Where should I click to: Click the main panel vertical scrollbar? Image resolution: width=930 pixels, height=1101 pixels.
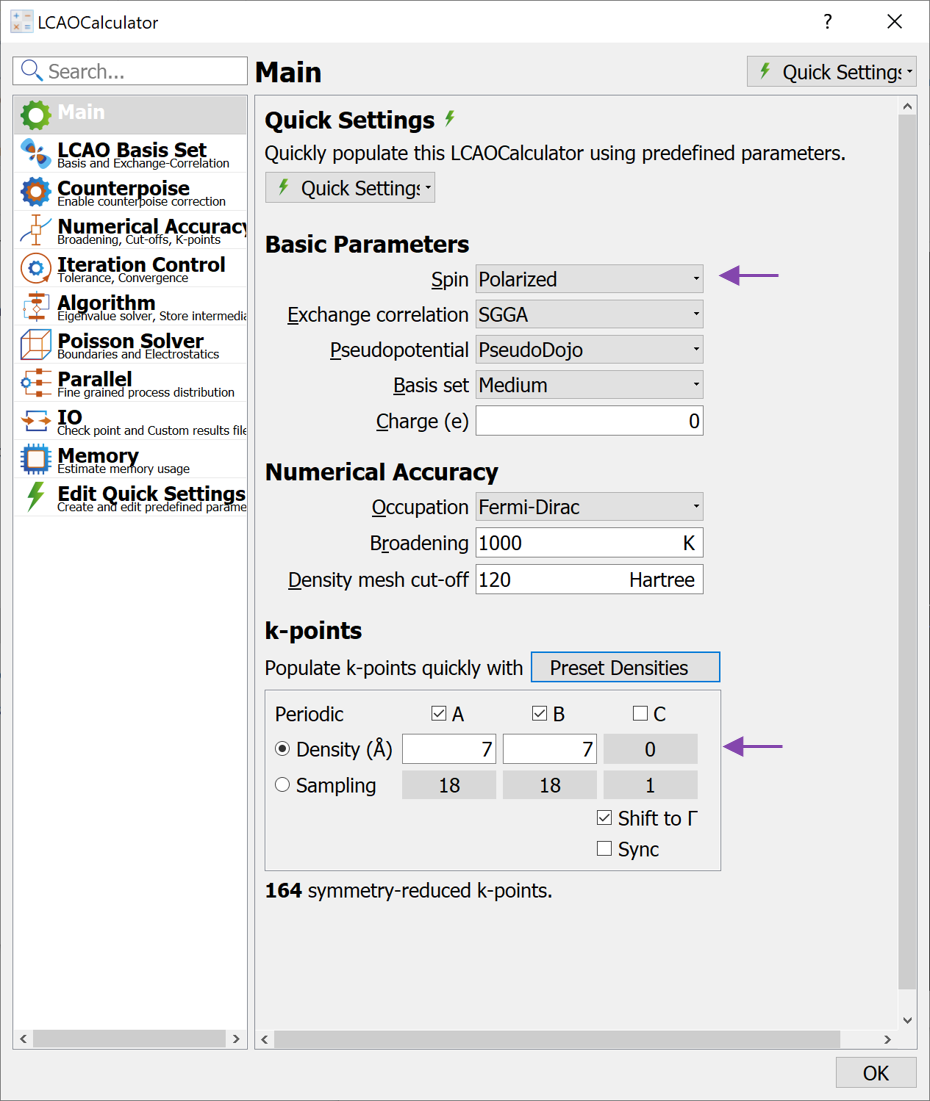click(908, 551)
